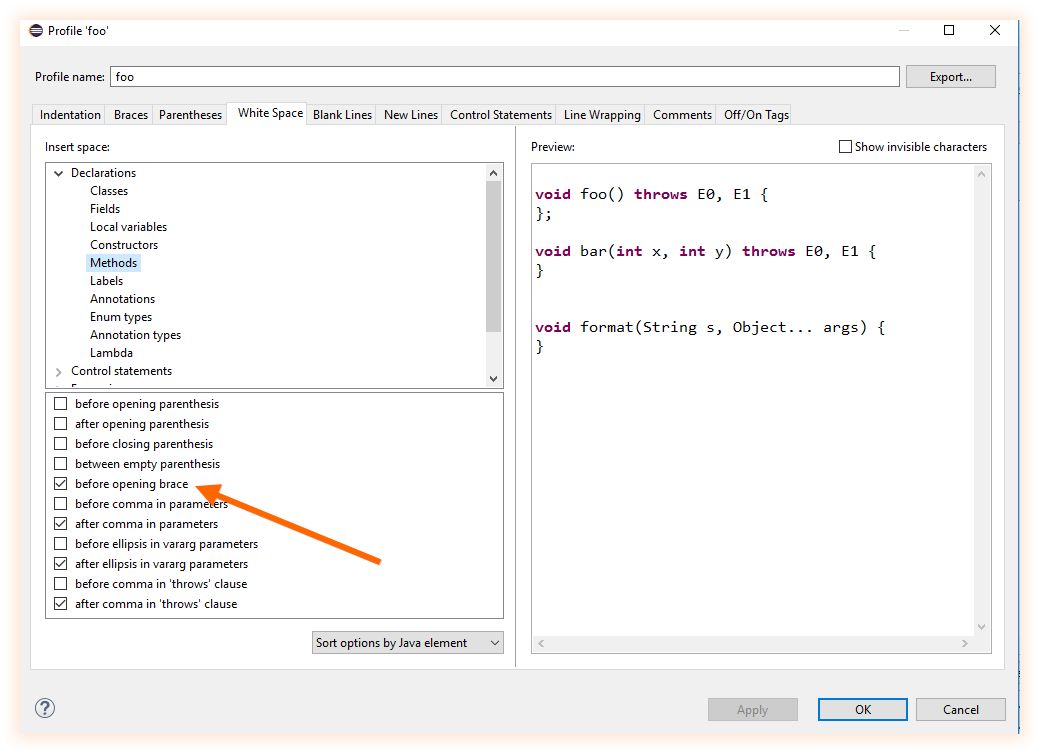Click tree scrollbar up arrow
1040x754 pixels.
(x=493, y=173)
